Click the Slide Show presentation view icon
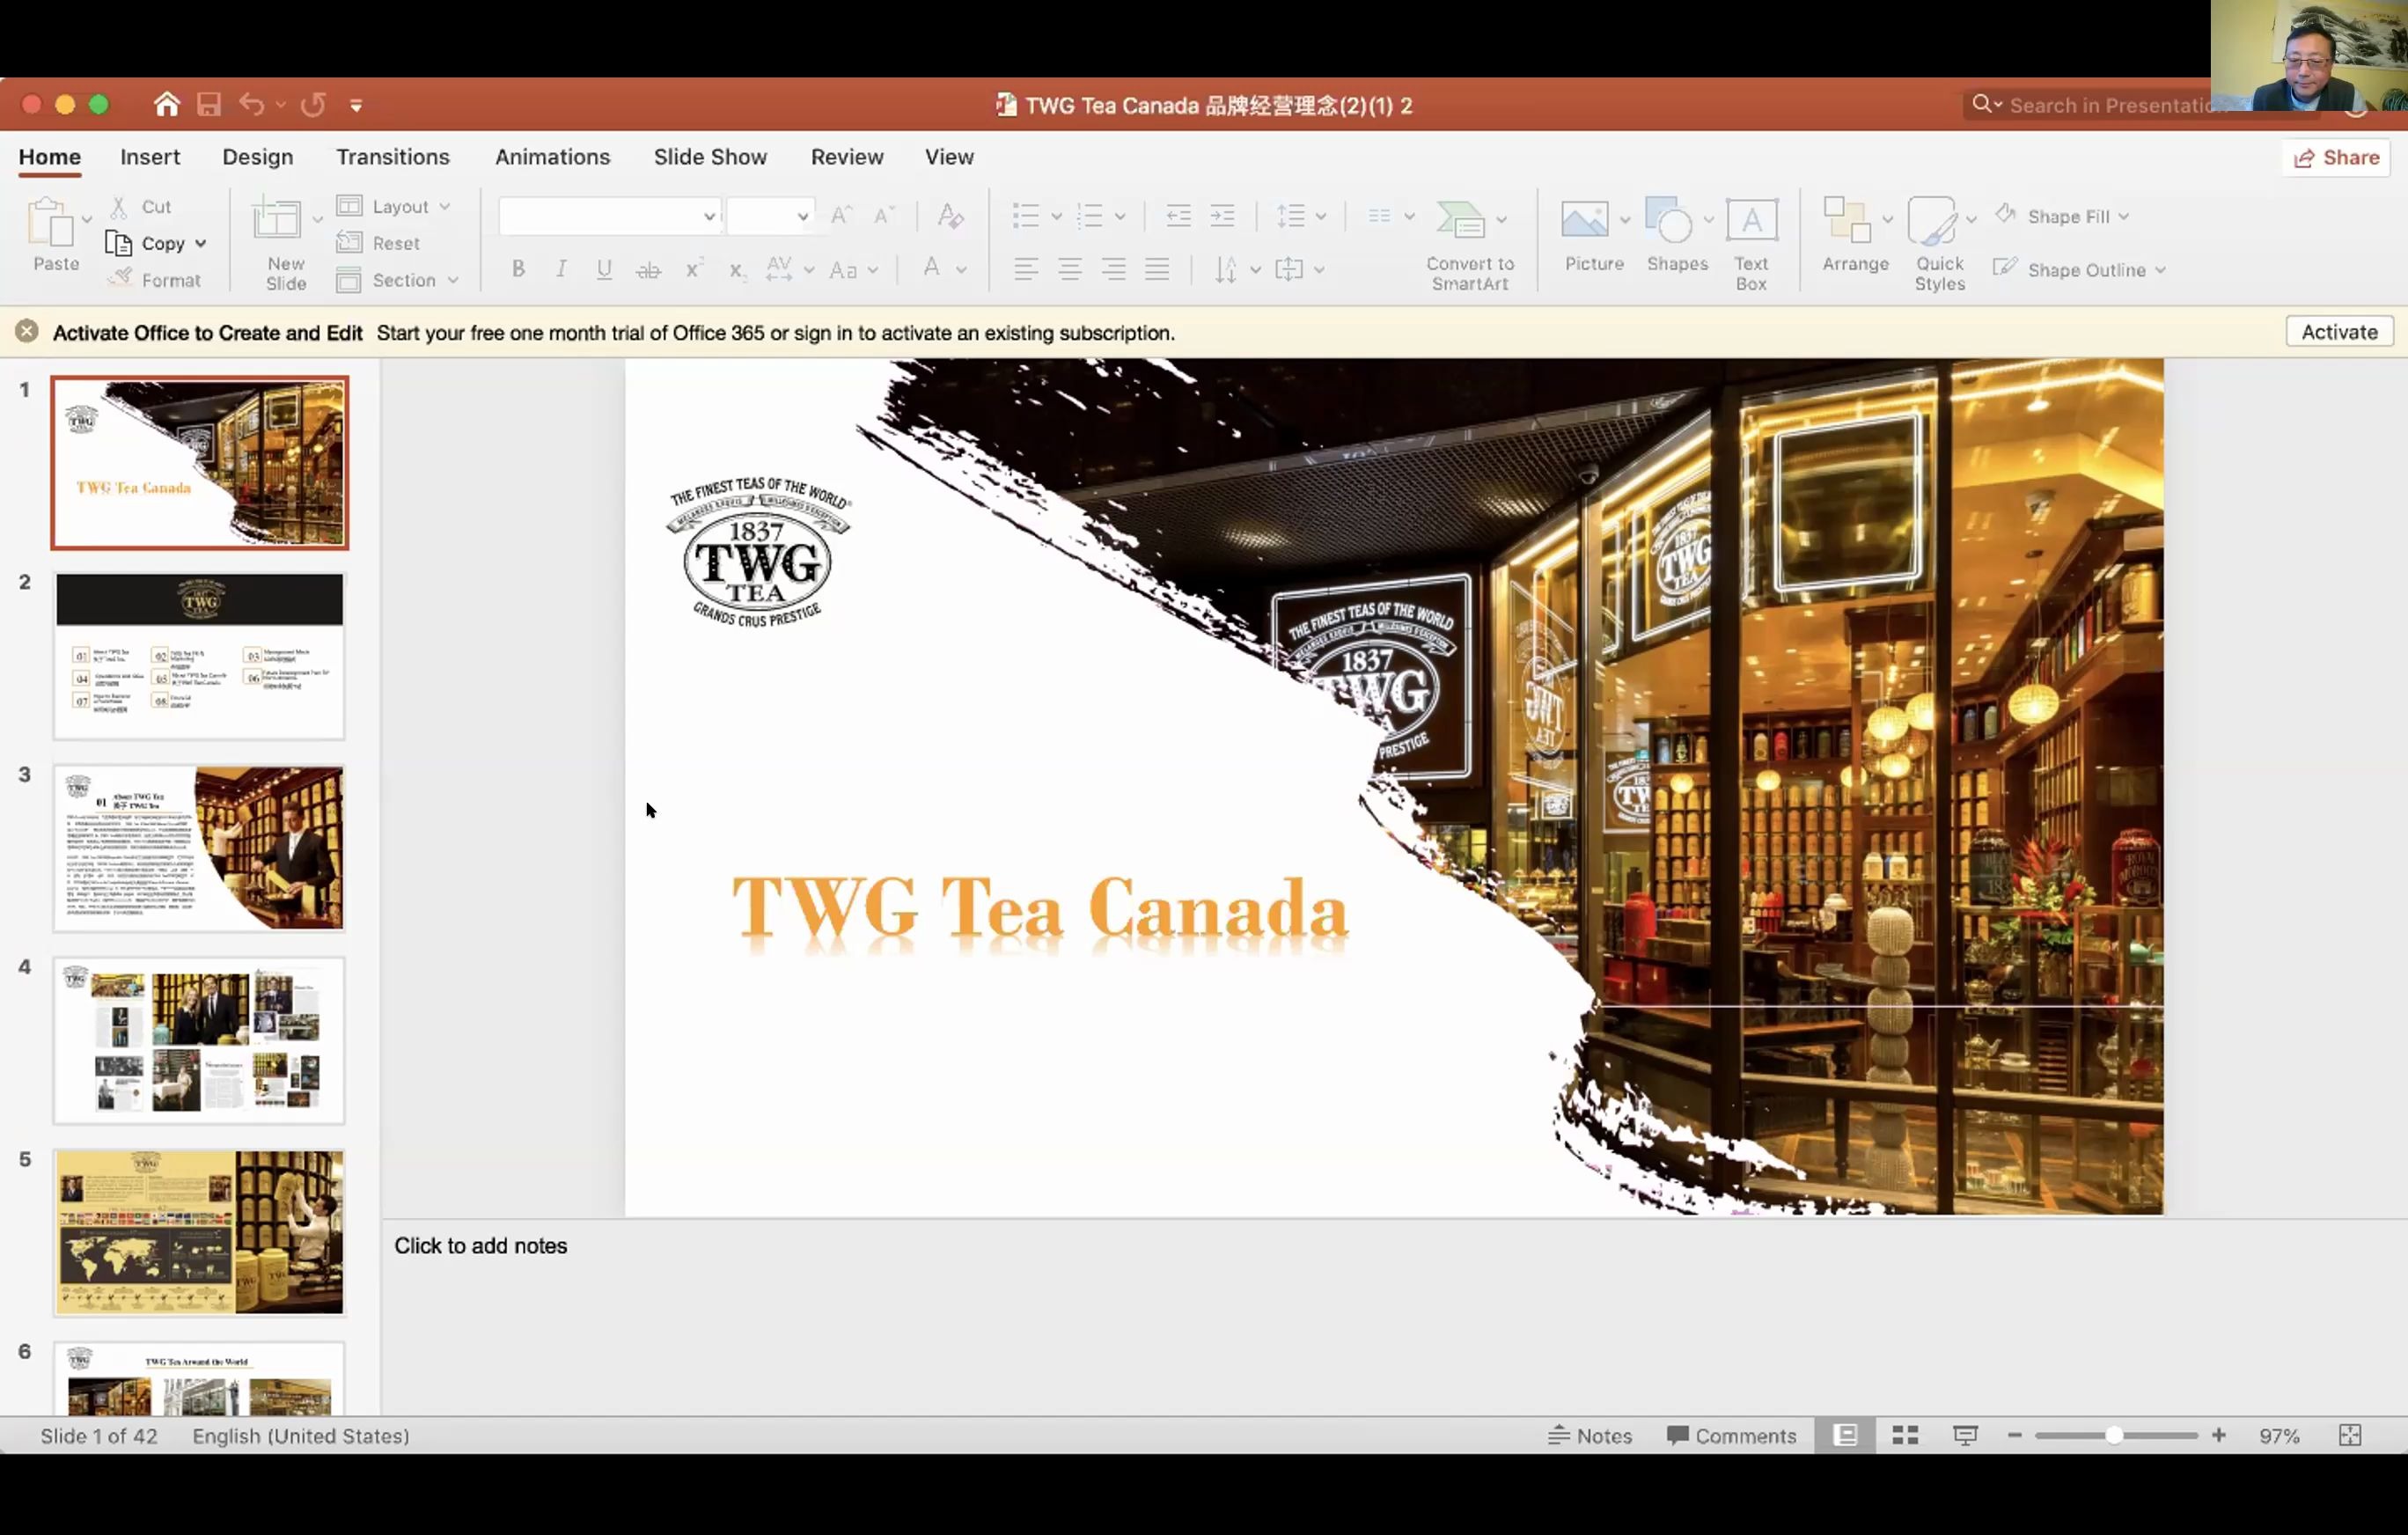This screenshot has width=2408, height=1535. [1965, 1435]
